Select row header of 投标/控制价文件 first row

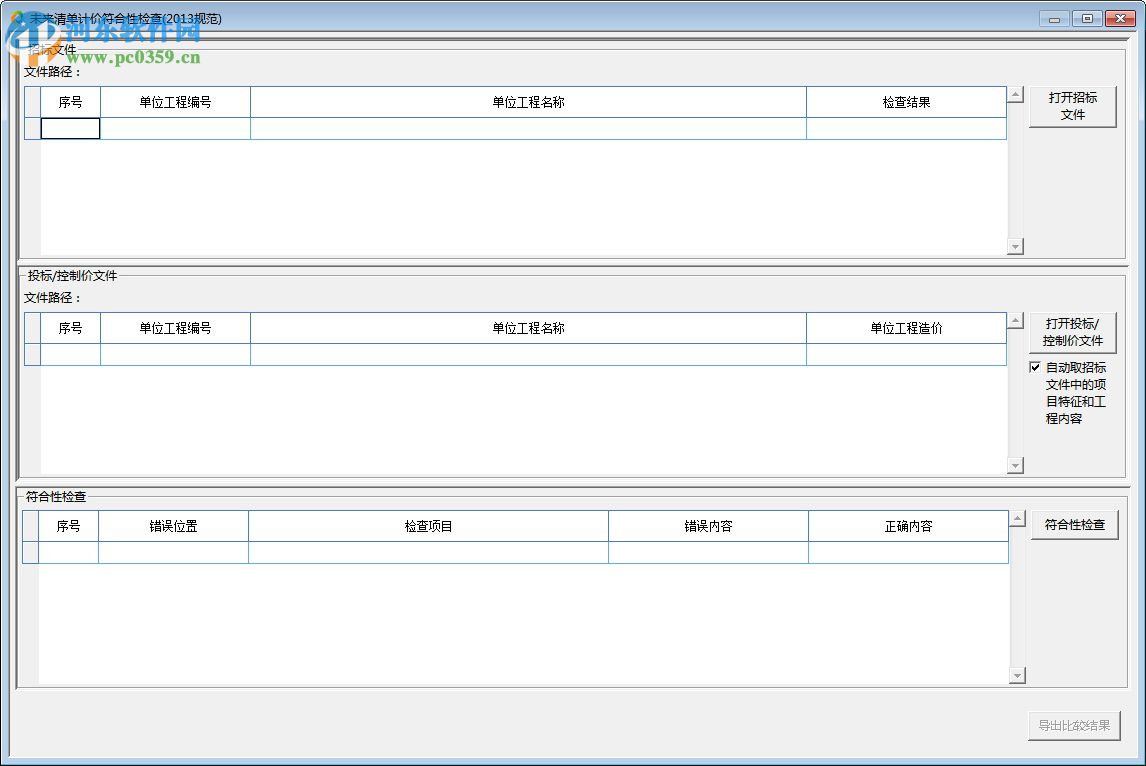[x=32, y=354]
